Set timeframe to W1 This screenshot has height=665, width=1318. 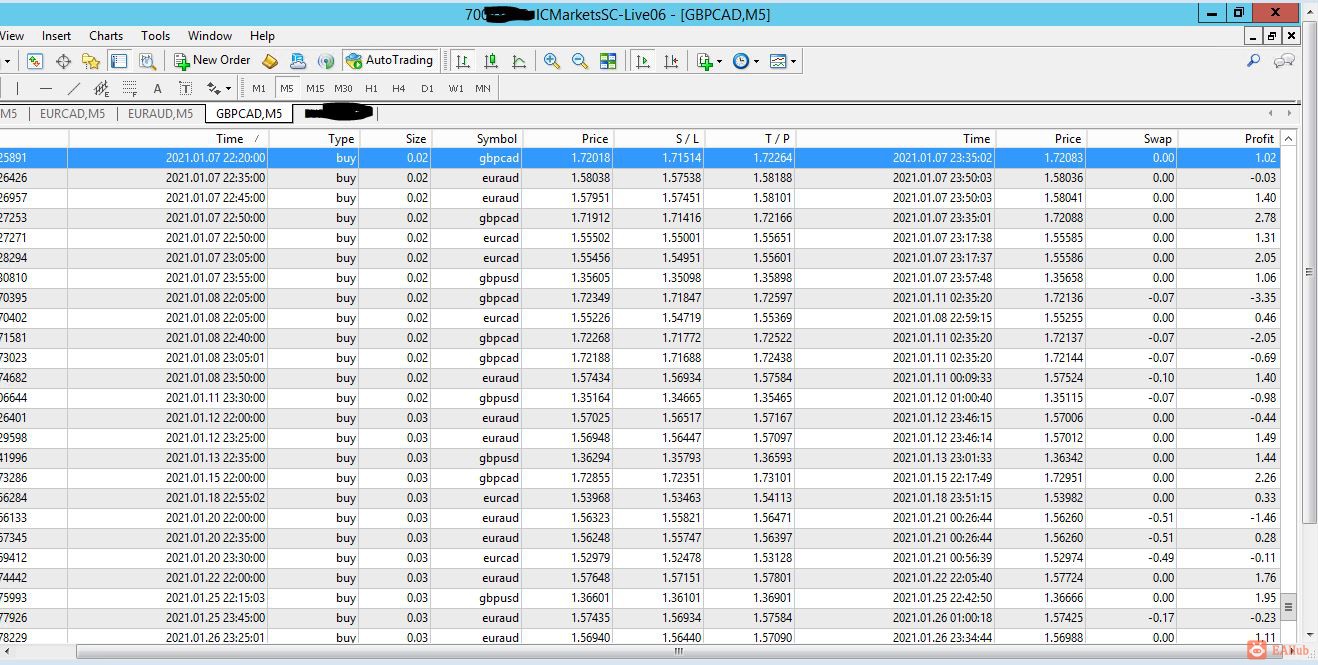click(x=456, y=88)
